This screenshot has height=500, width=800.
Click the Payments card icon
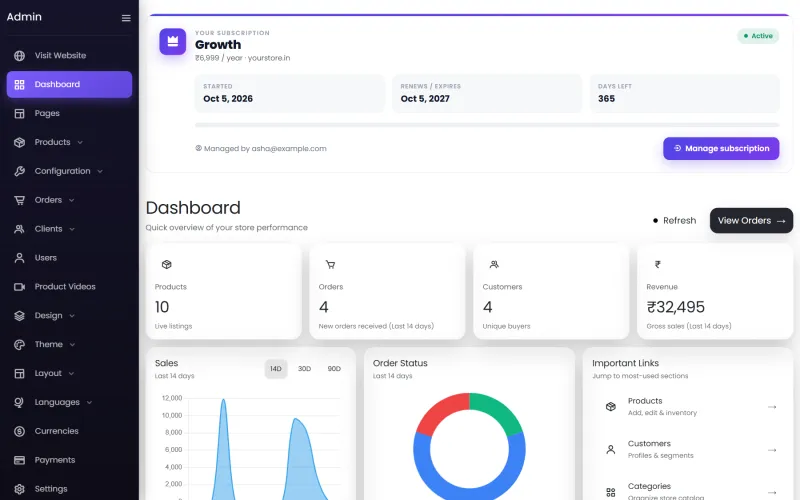(x=19, y=460)
